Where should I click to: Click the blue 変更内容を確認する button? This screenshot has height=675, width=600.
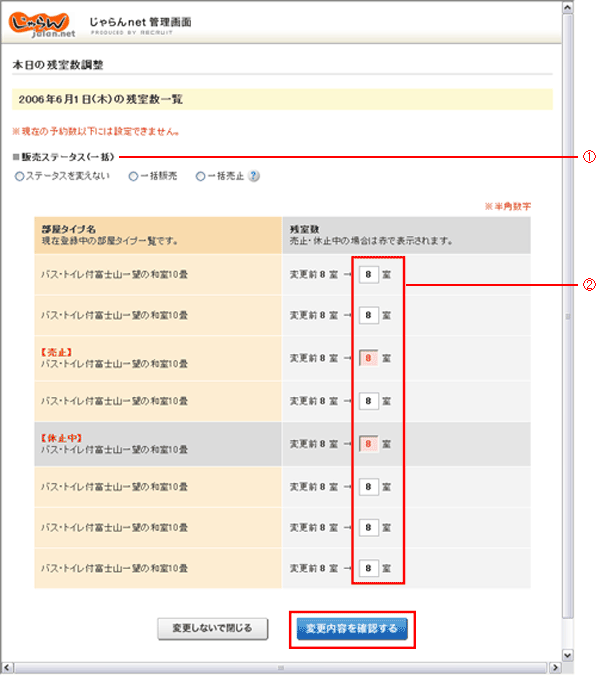click(351, 629)
